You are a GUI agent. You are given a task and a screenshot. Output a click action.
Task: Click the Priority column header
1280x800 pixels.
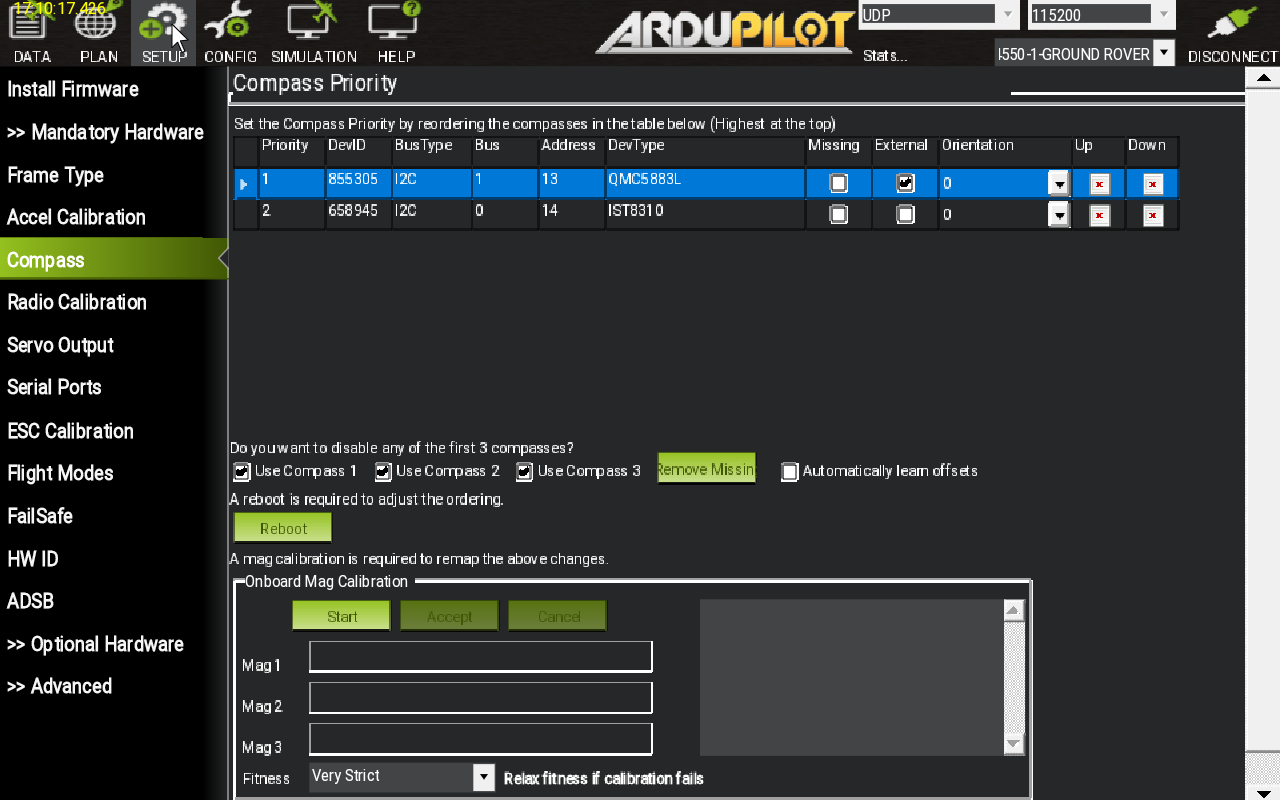[291, 152]
